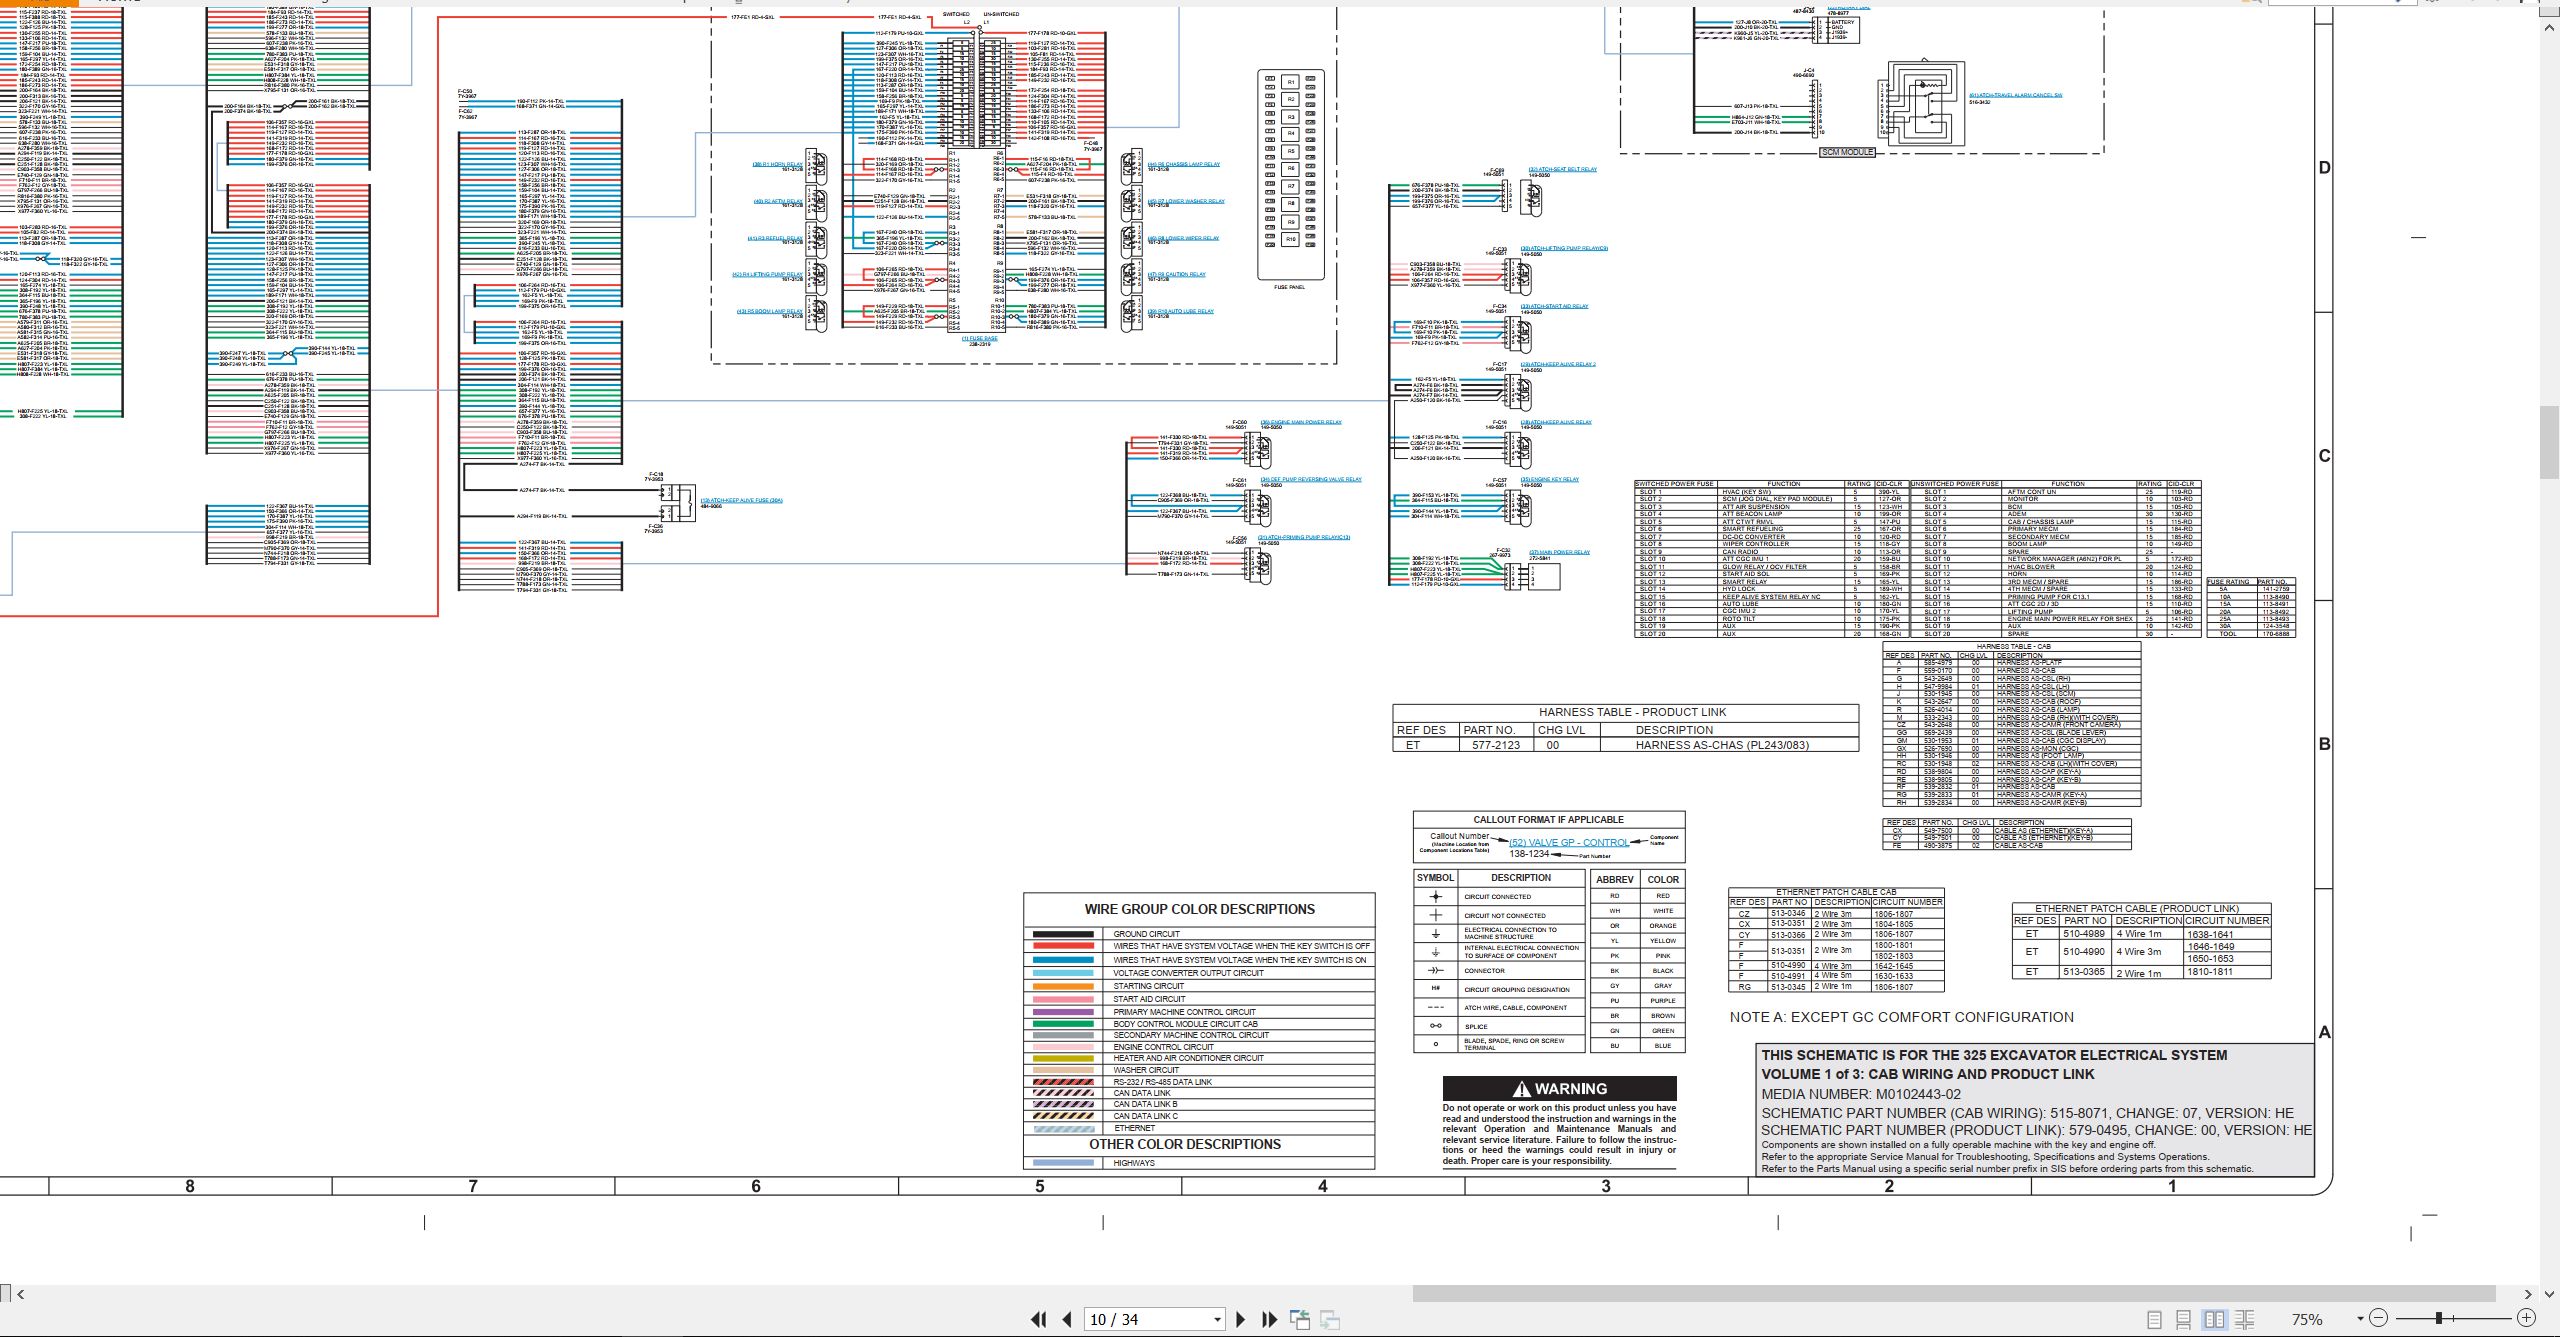The image size is (2560, 1337).
Task: Open the ATCH-KEEP ALIVE RELAY 2 link
Action: (x=1558, y=364)
